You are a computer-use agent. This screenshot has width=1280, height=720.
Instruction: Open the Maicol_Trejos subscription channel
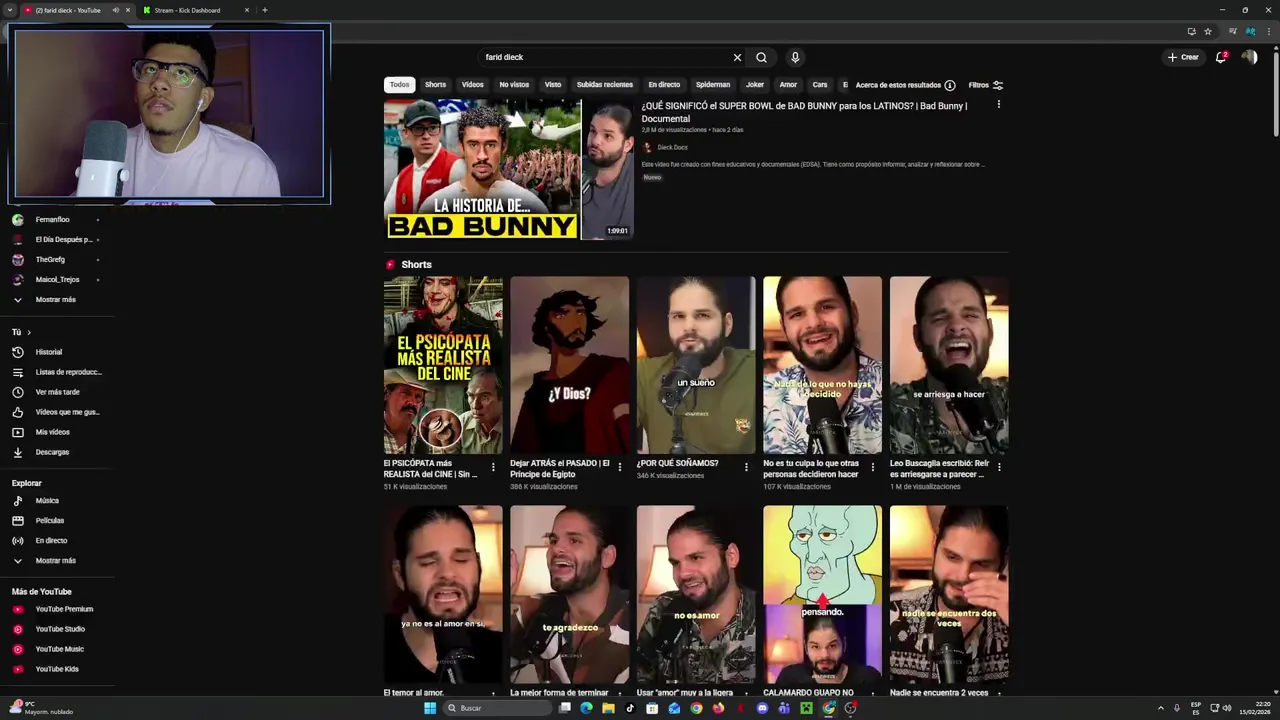pos(57,279)
